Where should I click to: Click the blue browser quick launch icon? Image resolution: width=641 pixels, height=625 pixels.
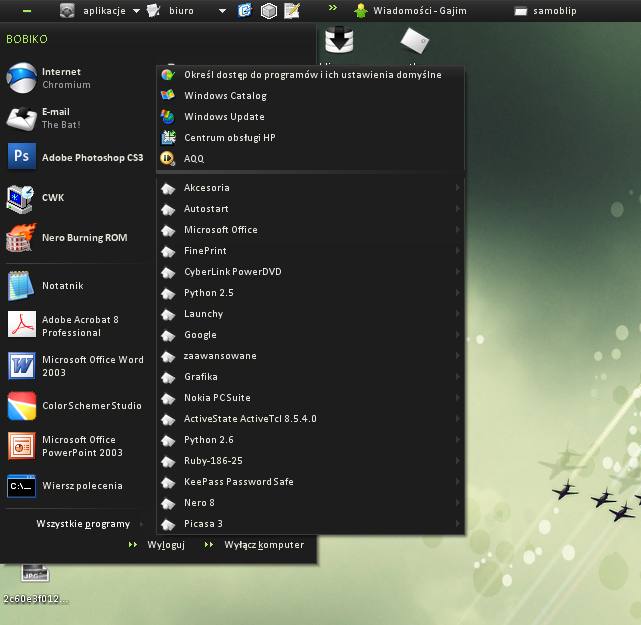coord(244,10)
